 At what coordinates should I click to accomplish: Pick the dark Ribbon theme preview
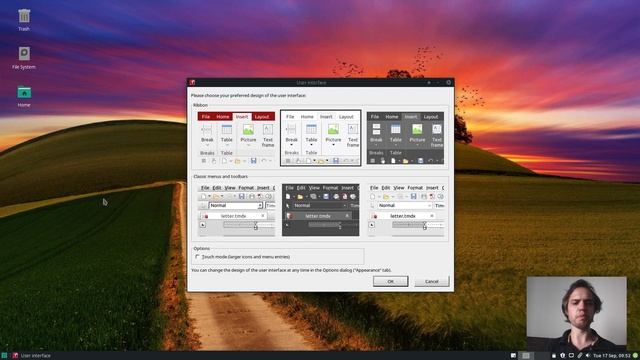tap(405, 138)
